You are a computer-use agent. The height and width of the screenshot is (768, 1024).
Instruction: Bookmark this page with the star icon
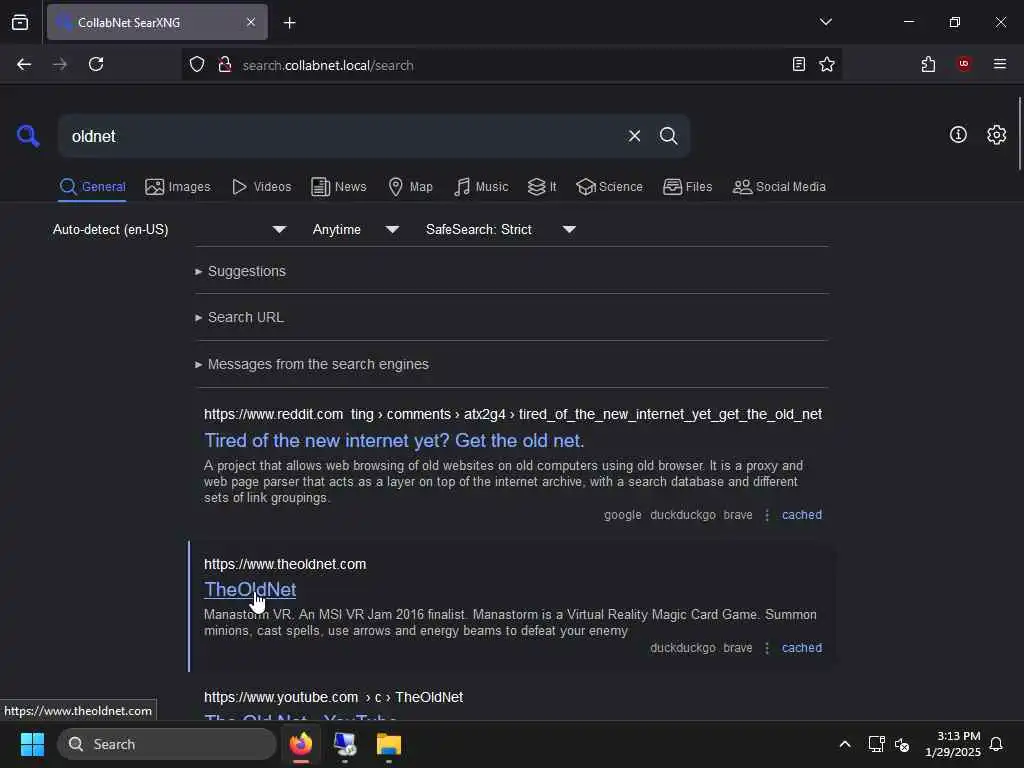point(827,64)
